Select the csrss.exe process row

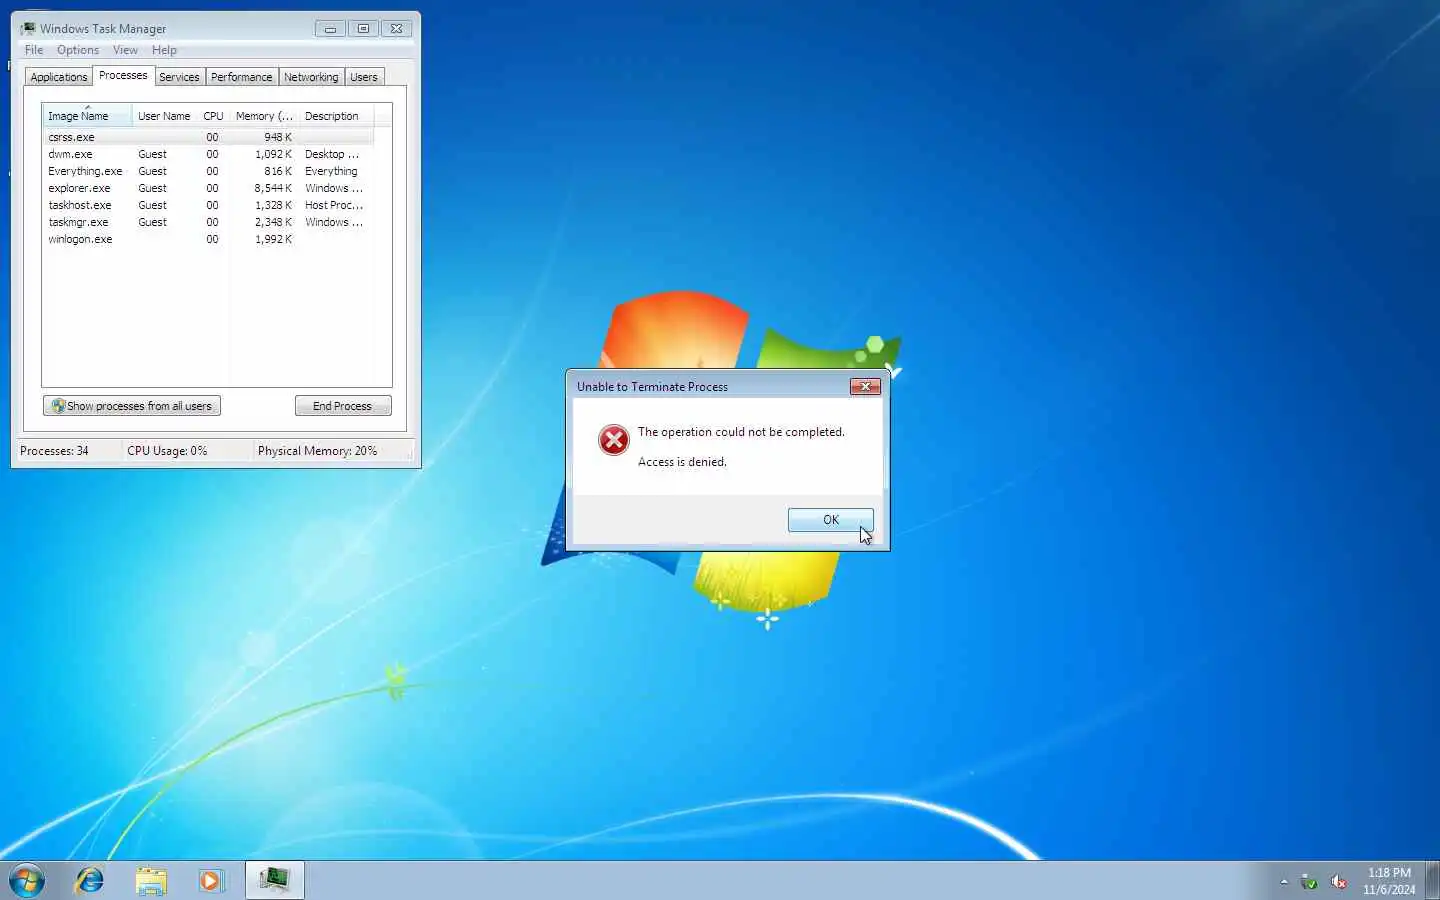click(208, 137)
